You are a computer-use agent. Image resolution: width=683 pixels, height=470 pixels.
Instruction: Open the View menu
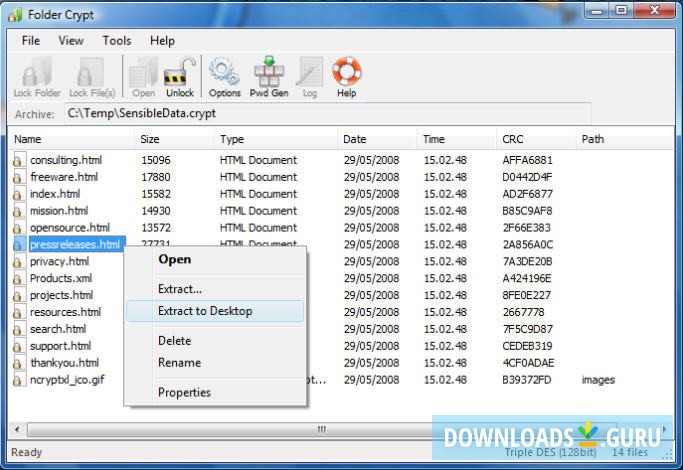71,41
